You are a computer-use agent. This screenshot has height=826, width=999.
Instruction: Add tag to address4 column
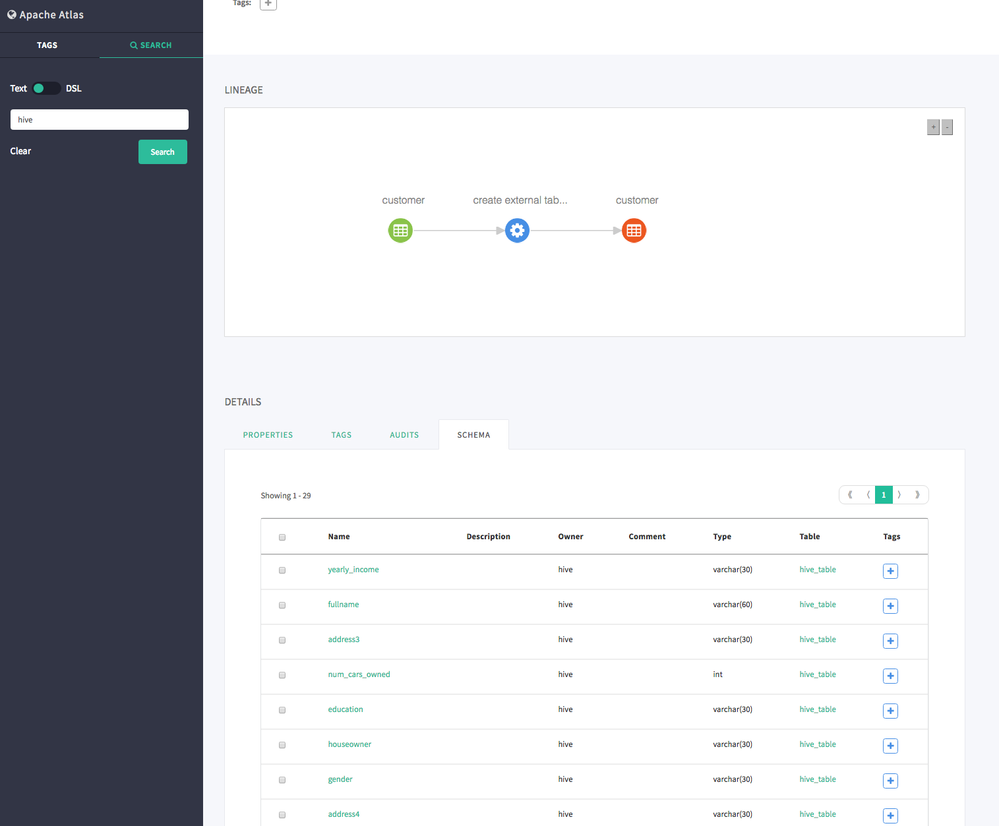pyautogui.click(x=890, y=816)
